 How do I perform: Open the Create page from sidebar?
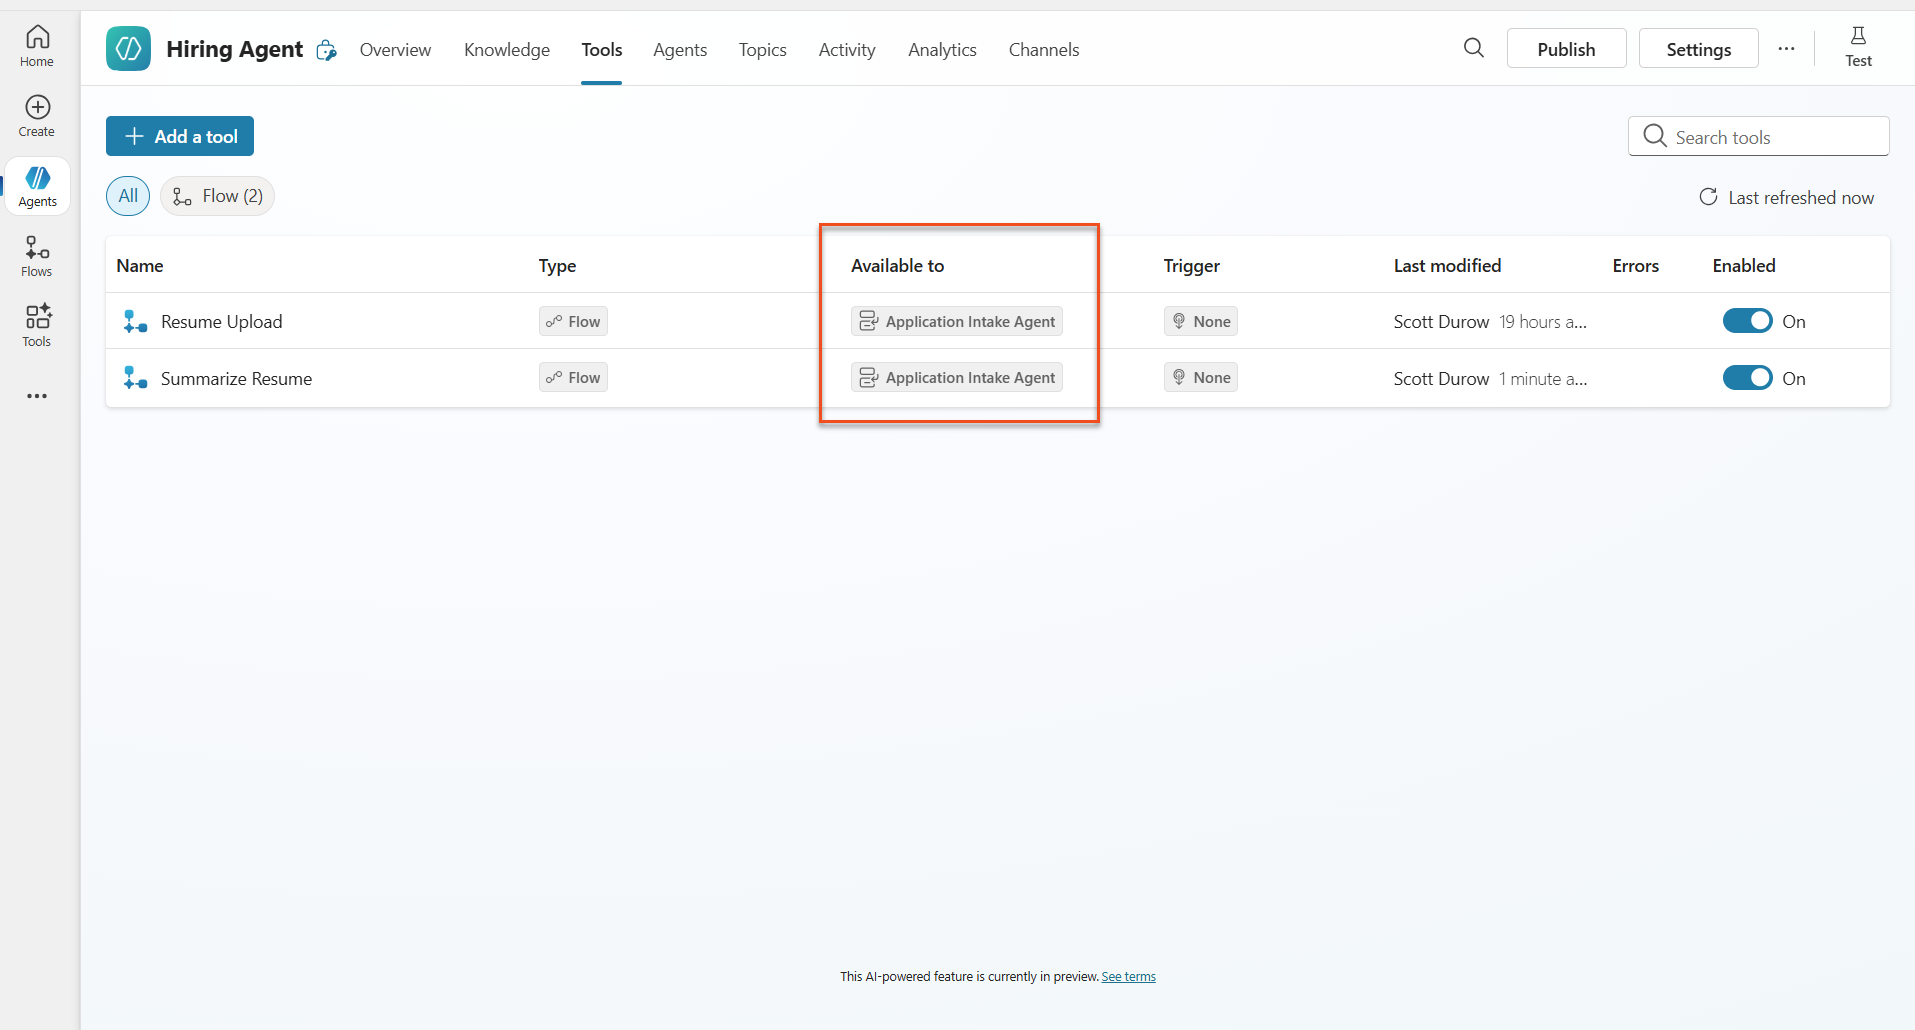[x=37, y=116]
